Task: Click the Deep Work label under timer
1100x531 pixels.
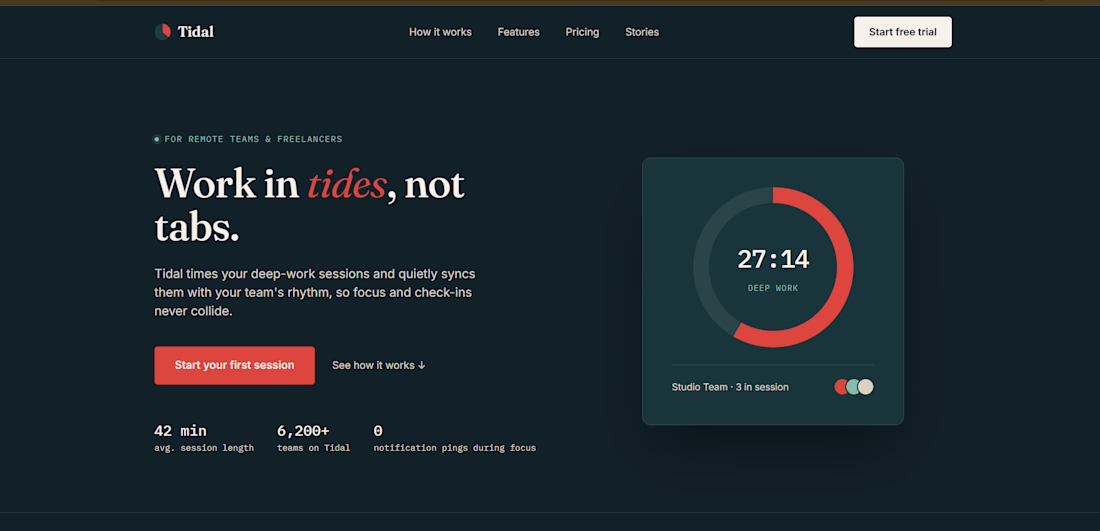Action: click(773, 288)
